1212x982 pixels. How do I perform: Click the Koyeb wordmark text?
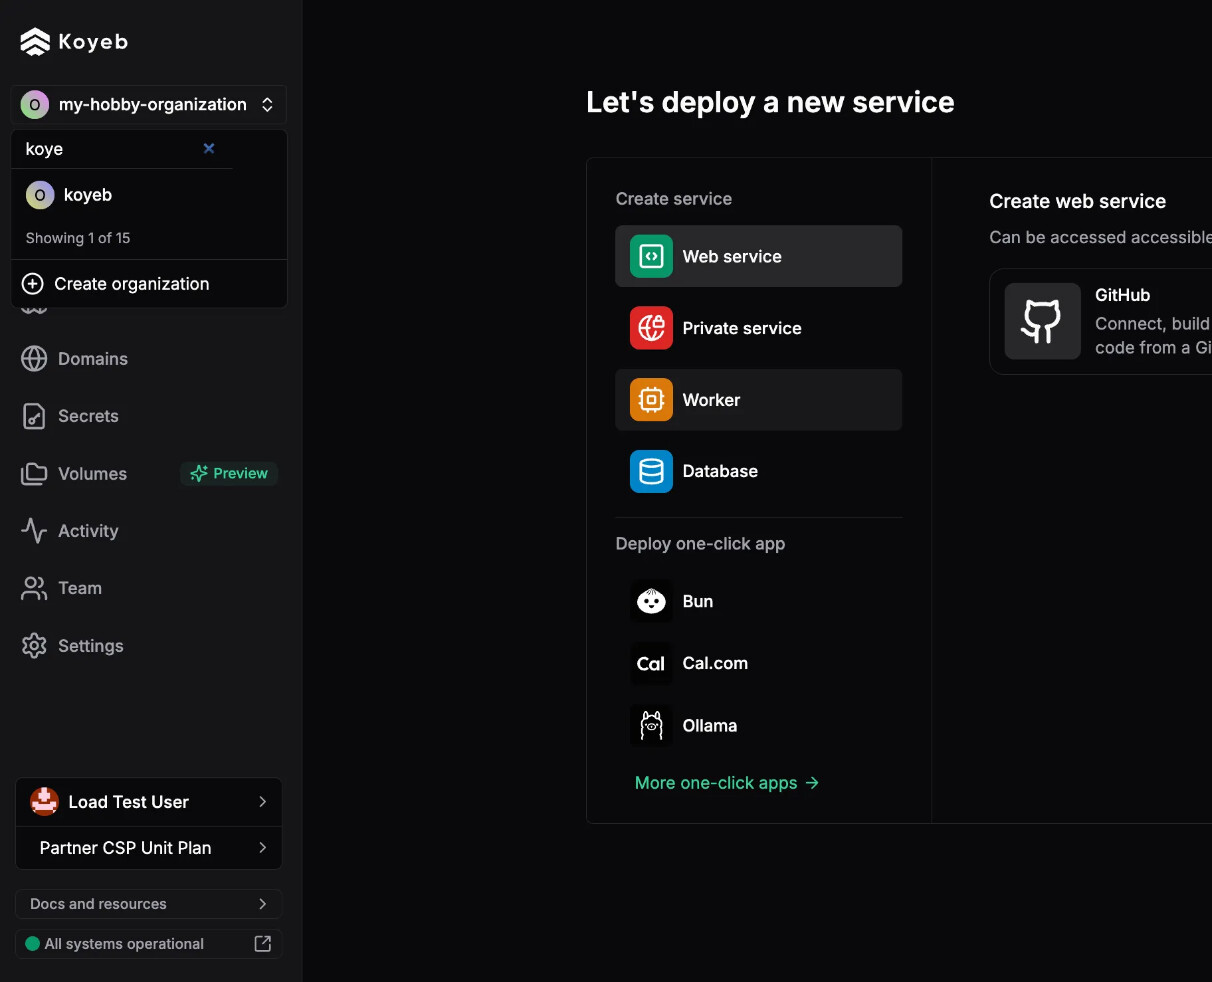click(x=93, y=42)
